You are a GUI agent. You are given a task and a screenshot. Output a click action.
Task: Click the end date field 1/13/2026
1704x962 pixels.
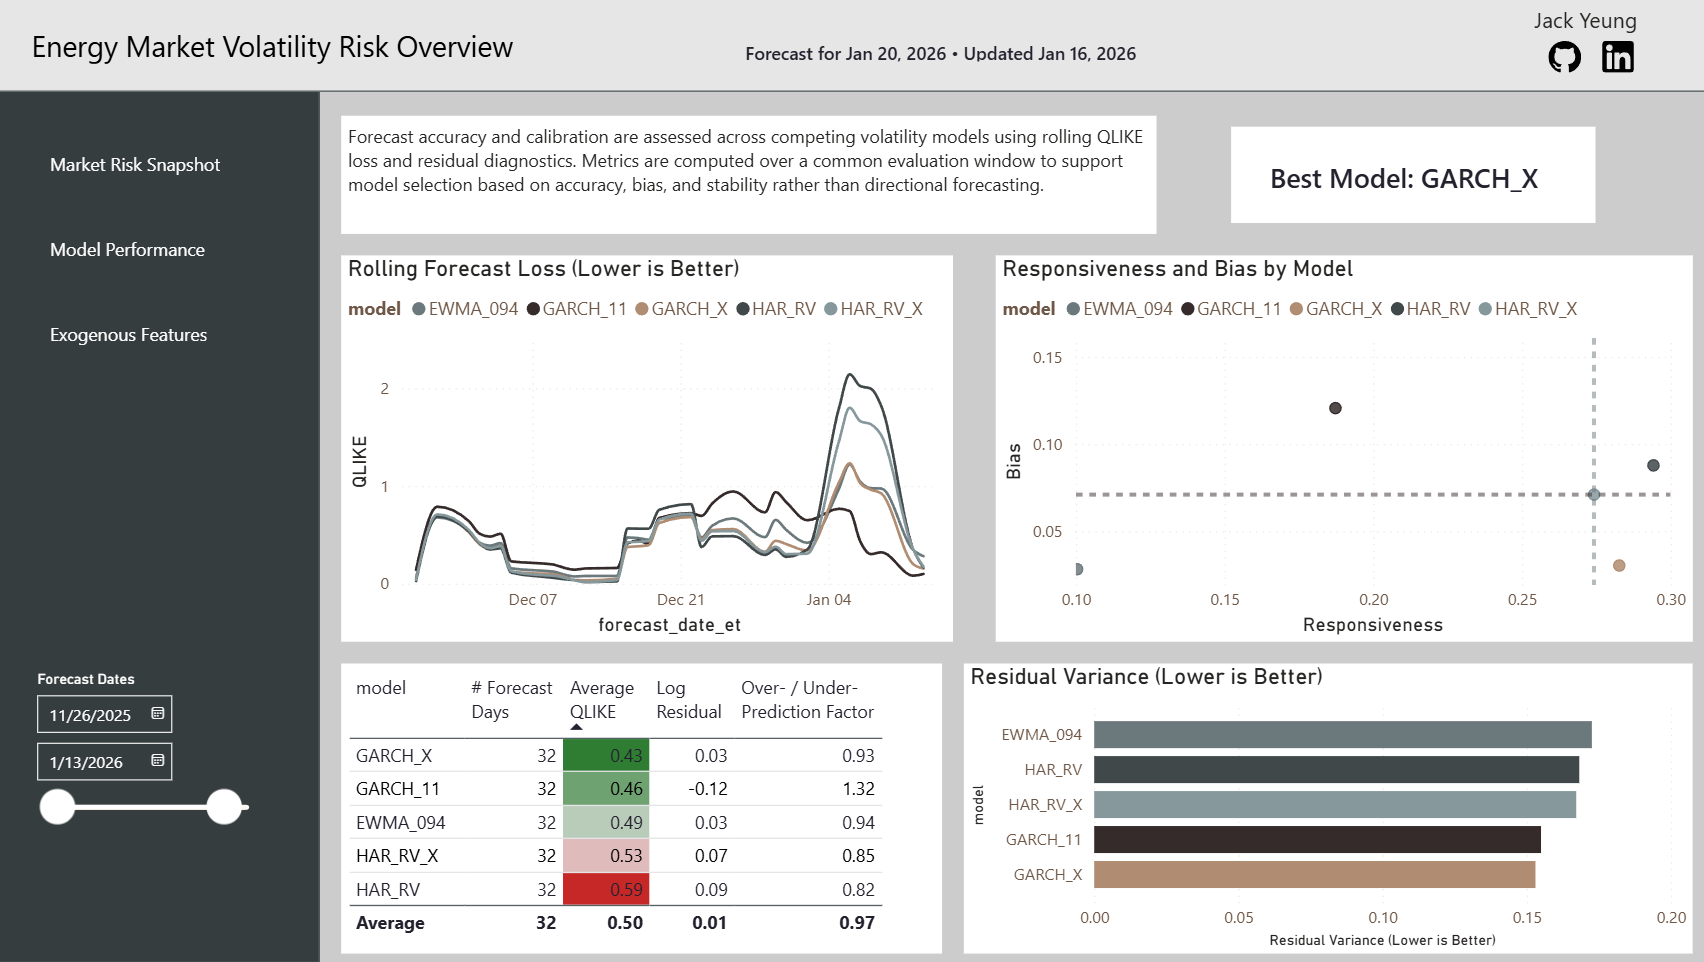tap(104, 761)
